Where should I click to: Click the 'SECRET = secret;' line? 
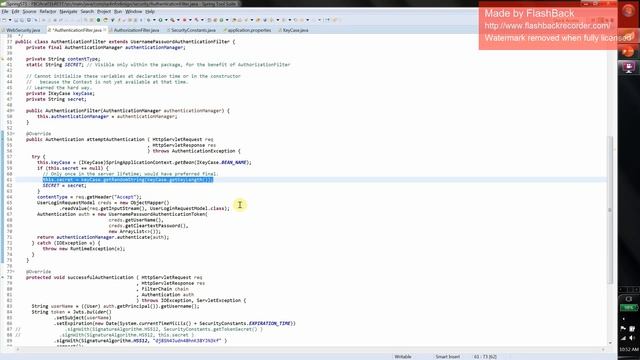[64, 185]
